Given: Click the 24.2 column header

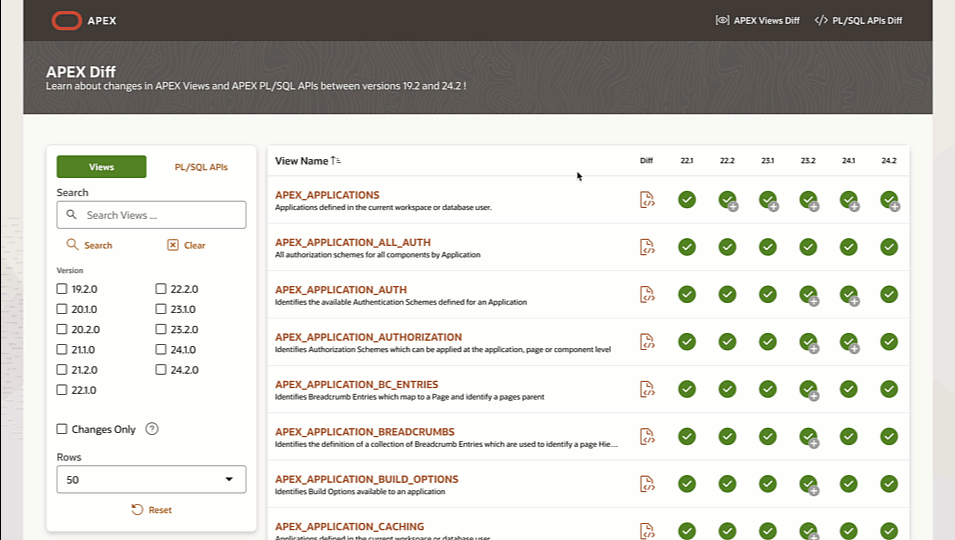Looking at the screenshot, I should pyautogui.click(x=889, y=161).
